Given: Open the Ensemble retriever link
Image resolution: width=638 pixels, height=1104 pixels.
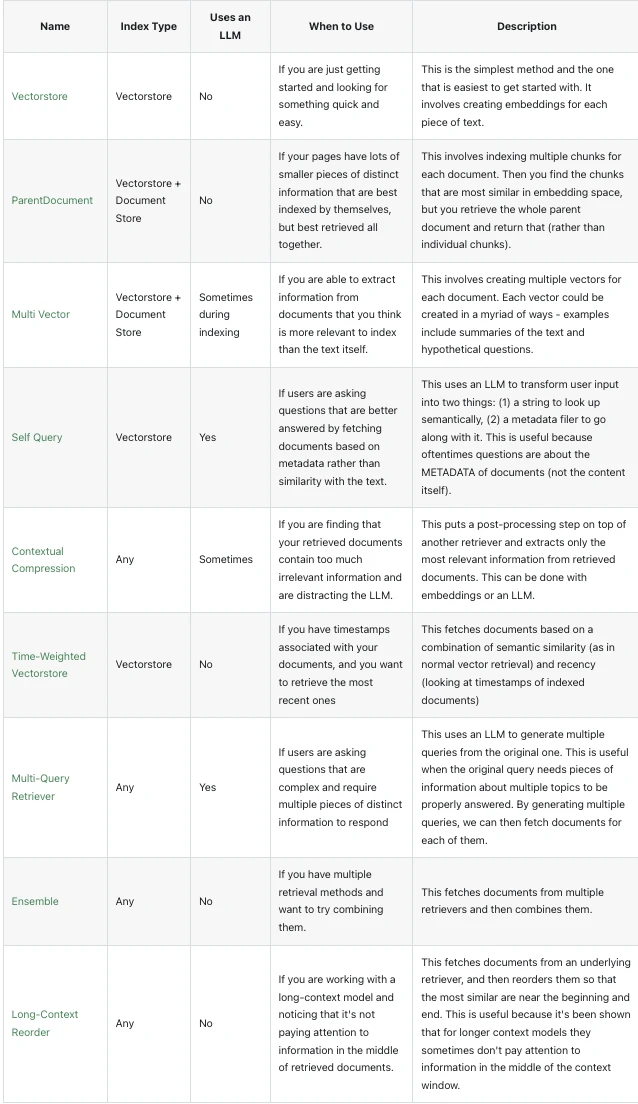Looking at the screenshot, I should (35, 901).
